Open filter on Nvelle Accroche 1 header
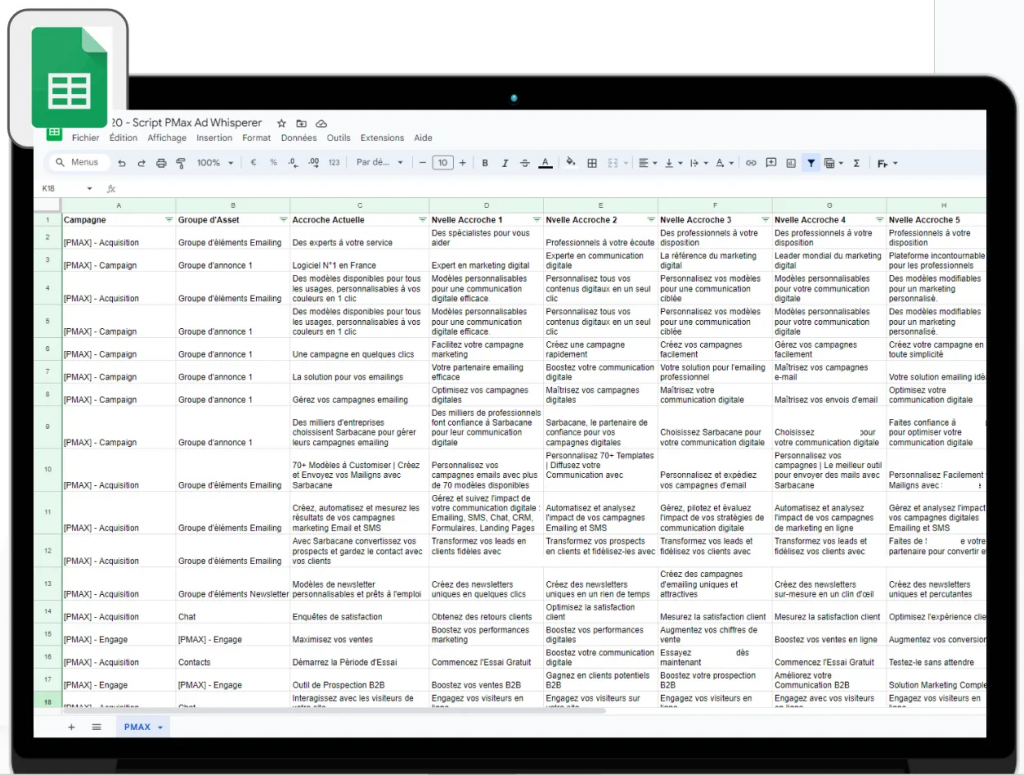The width and height of the screenshot is (1024, 775). (x=537, y=219)
